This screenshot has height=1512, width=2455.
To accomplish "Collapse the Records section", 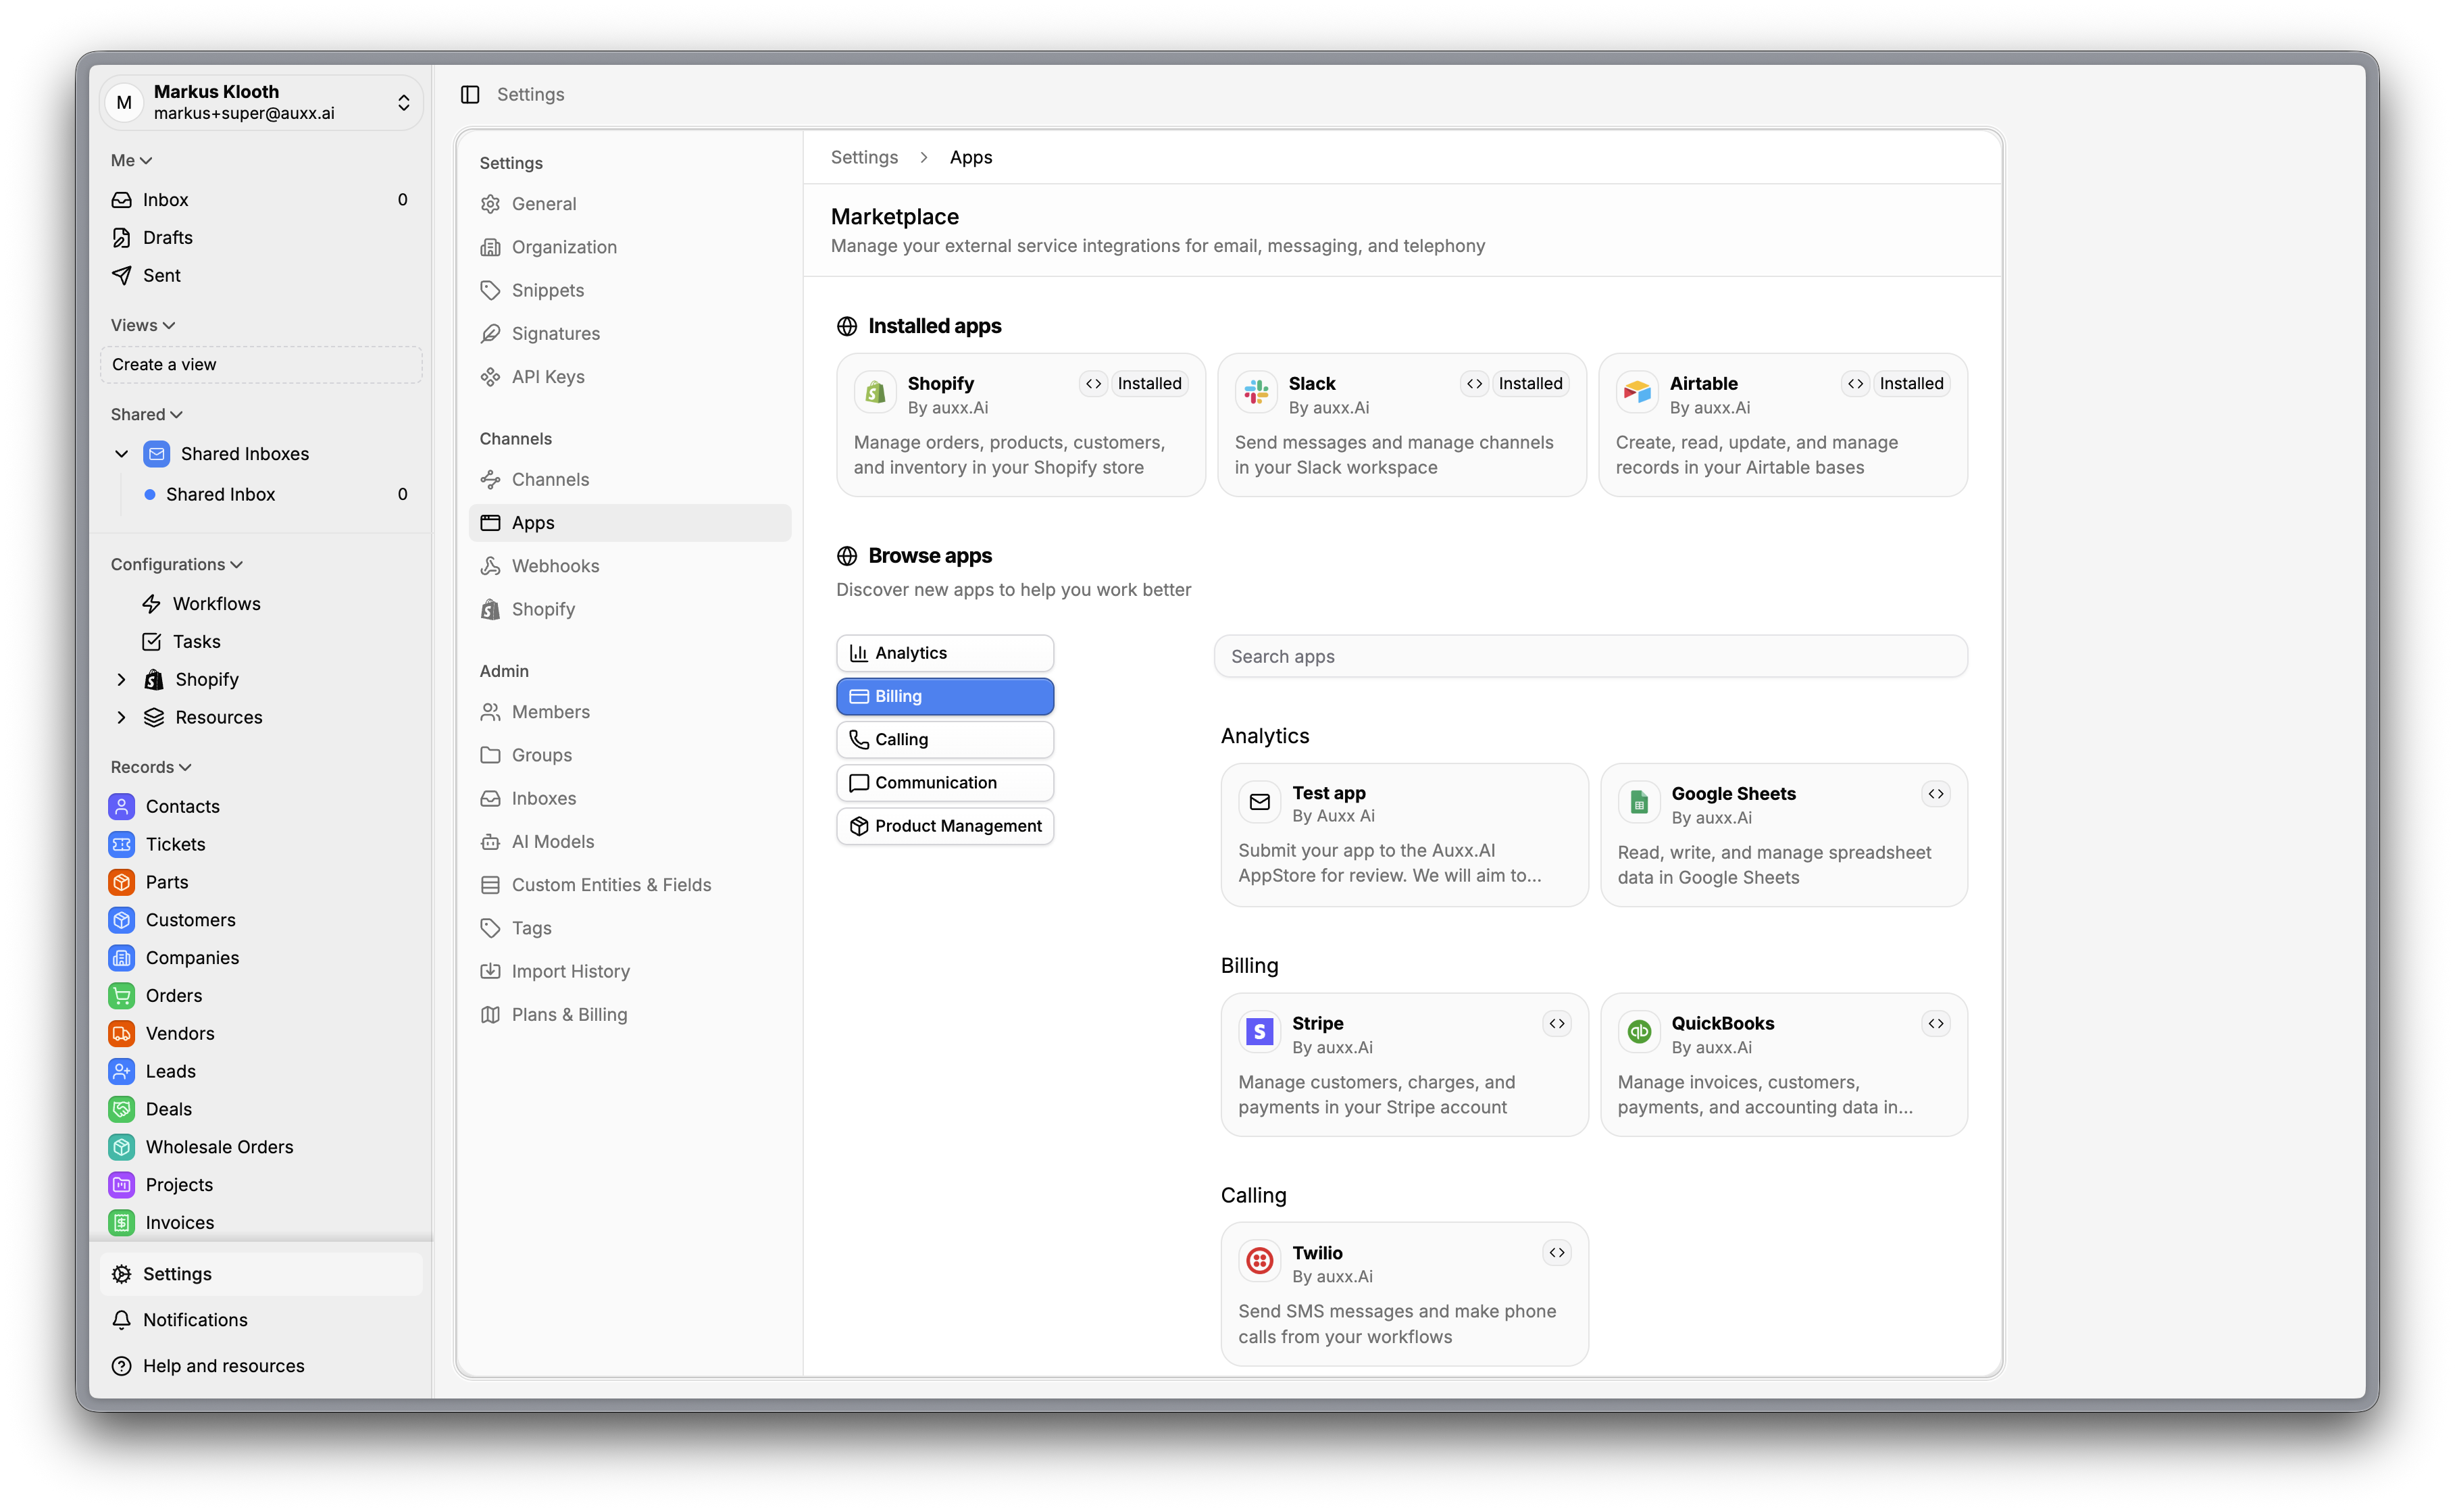I will click(151, 767).
